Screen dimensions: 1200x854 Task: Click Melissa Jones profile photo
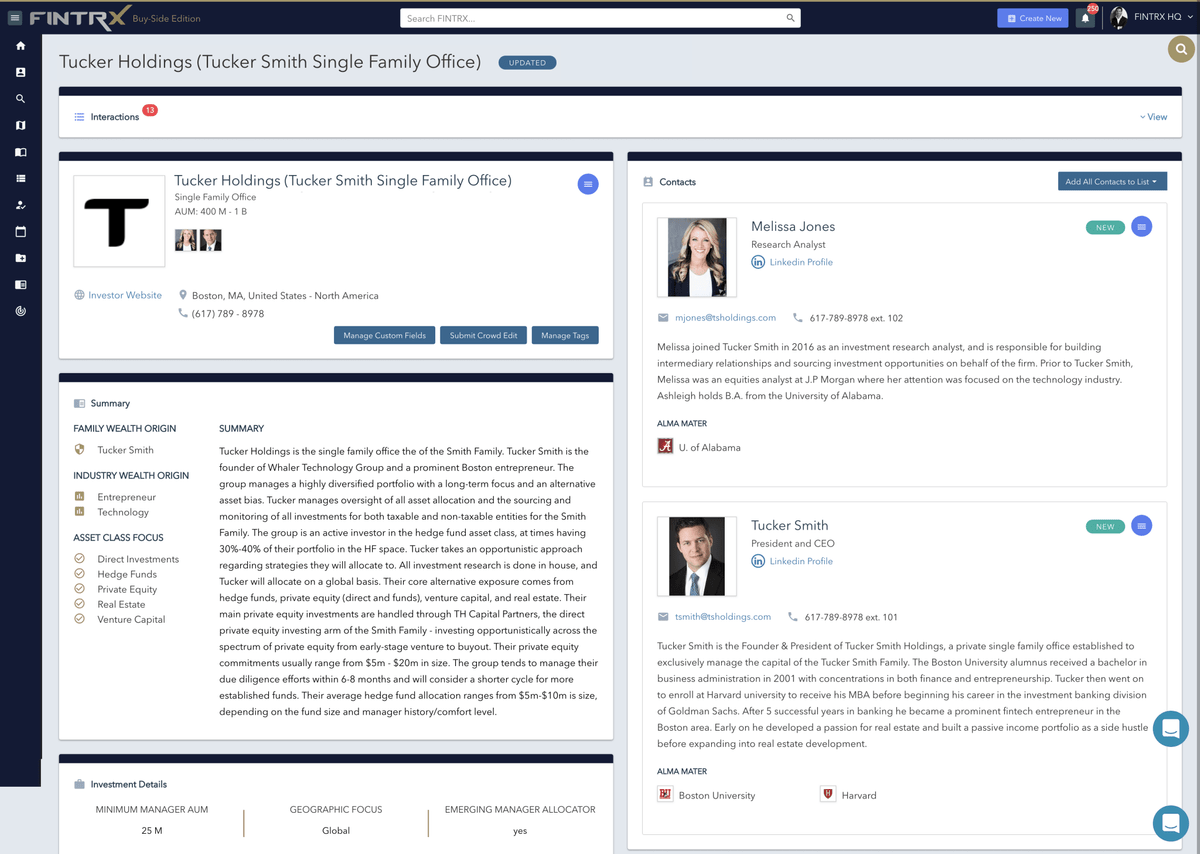[697, 257]
